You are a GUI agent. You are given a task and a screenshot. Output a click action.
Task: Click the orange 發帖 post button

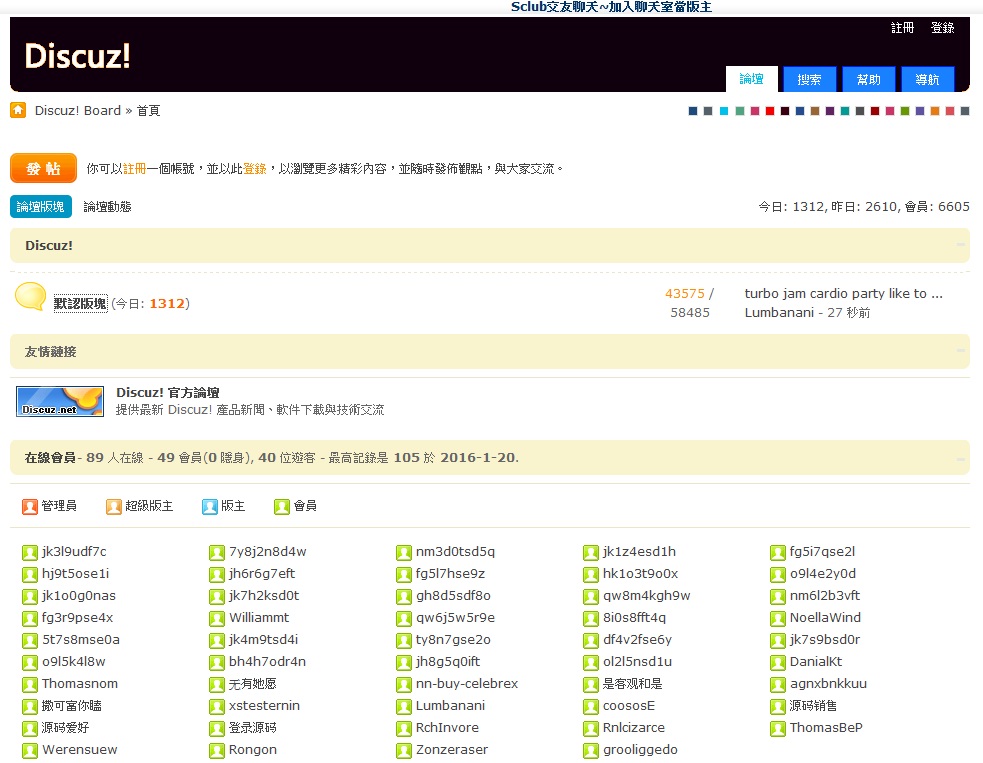pos(43,168)
